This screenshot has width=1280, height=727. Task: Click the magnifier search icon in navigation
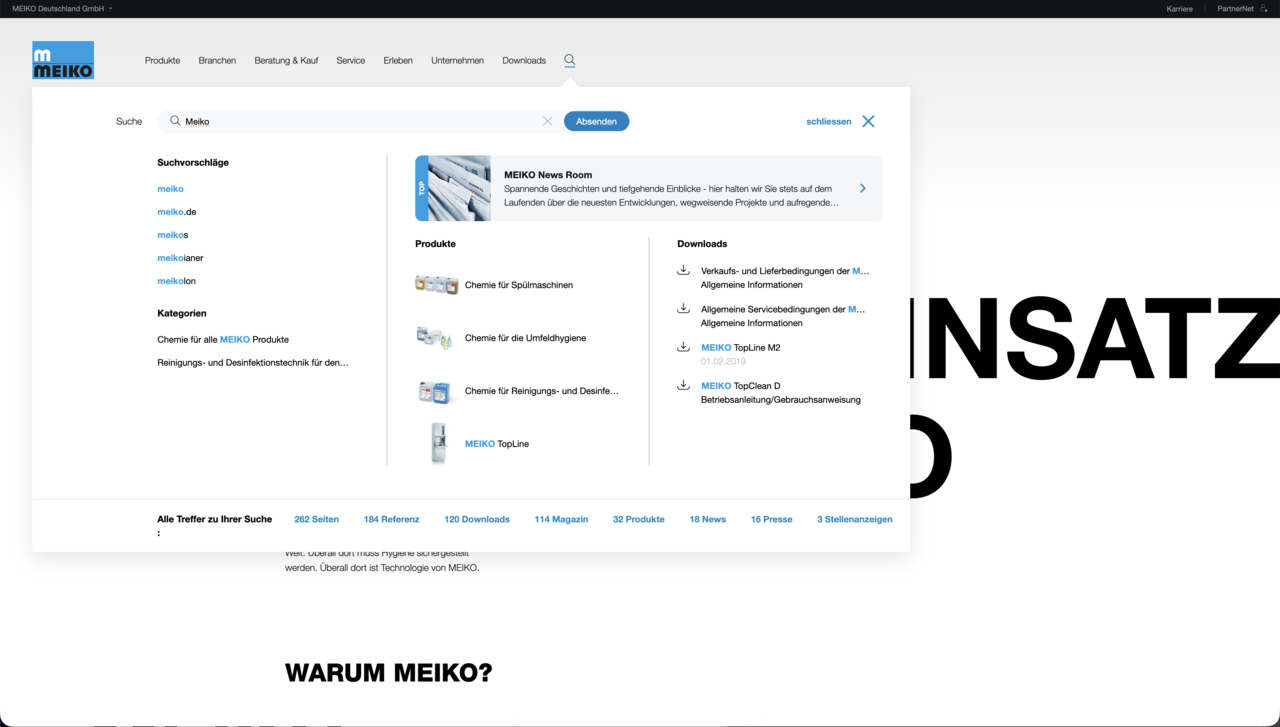(x=569, y=60)
